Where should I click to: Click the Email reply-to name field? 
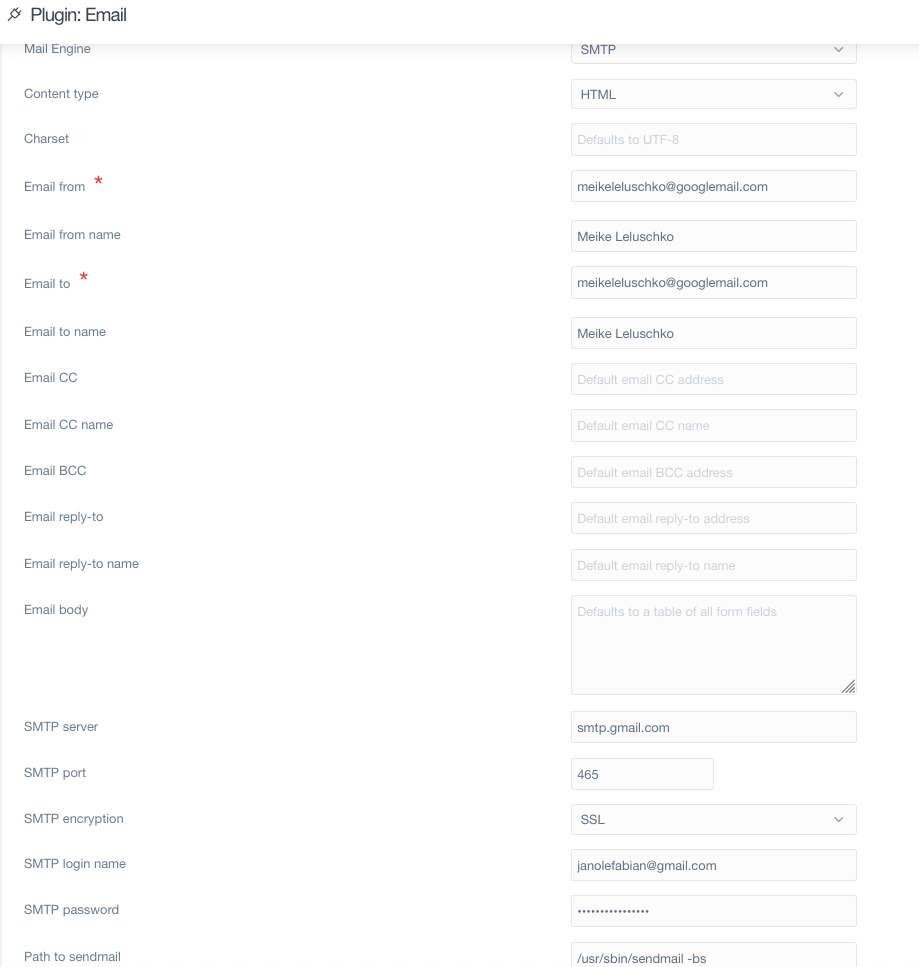(x=714, y=566)
